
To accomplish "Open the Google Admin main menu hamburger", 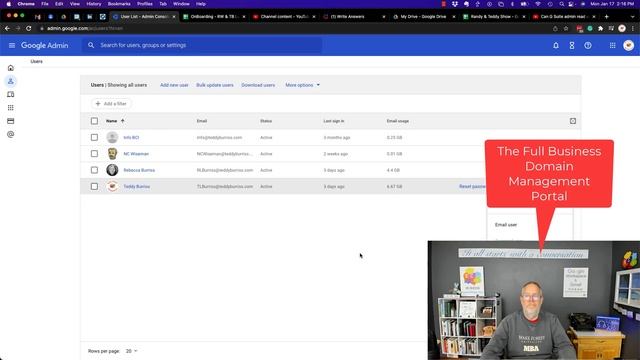I will click(x=12, y=45).
